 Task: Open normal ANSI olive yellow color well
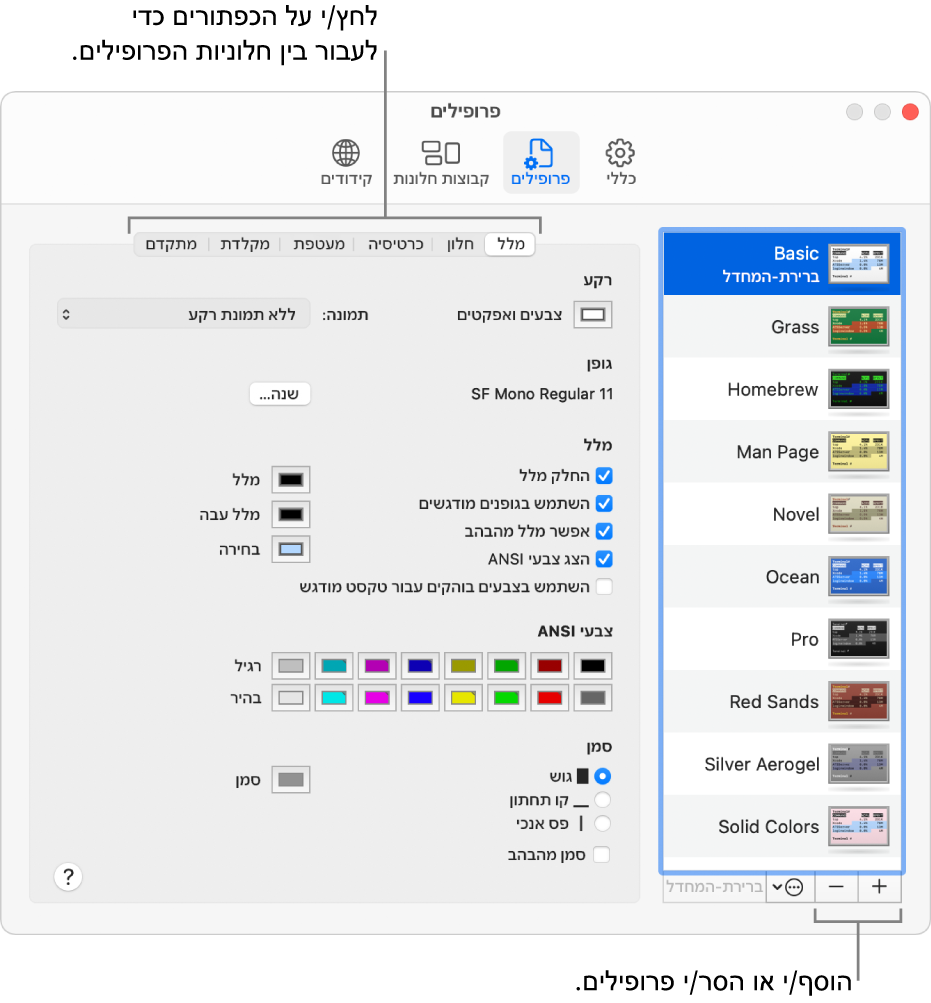[x=463, y=666]
